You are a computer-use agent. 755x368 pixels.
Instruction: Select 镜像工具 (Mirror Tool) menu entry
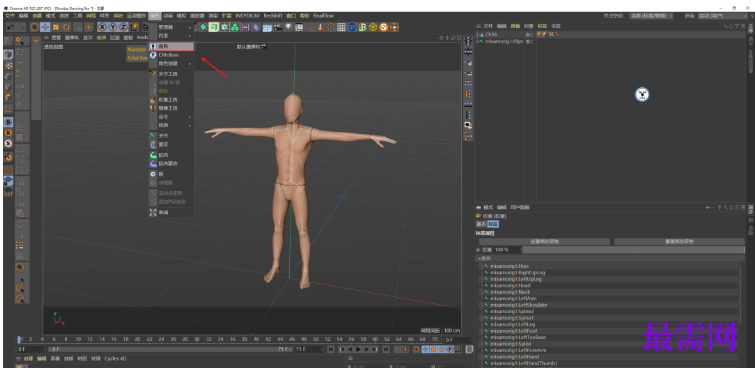pyautogui.click(x=171, y=108)
